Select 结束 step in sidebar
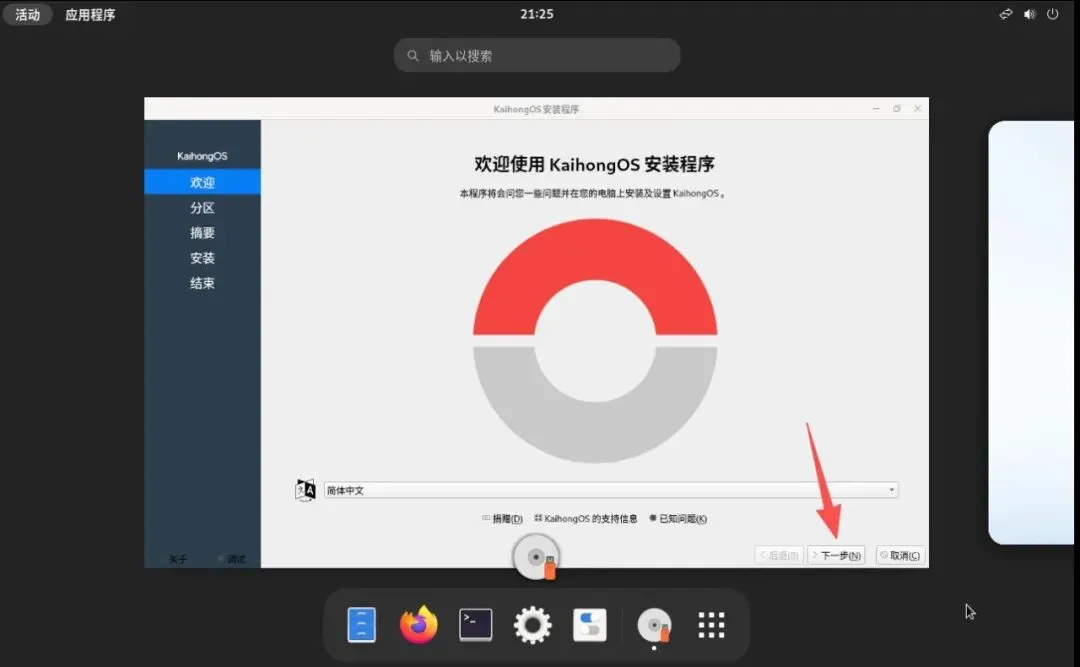The image size is (1080, 667). 202,283
